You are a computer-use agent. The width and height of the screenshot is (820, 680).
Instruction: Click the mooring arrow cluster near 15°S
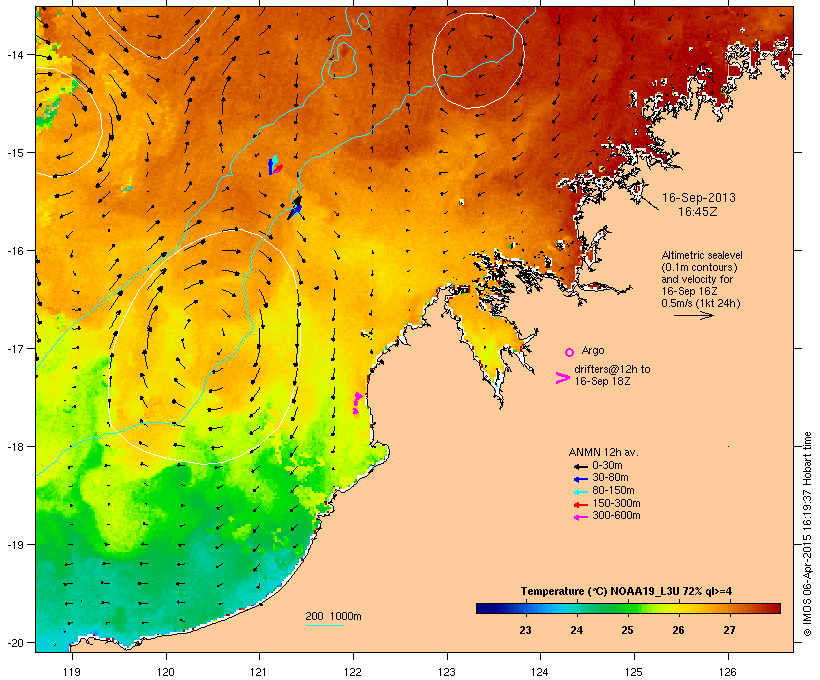(275, 165)
